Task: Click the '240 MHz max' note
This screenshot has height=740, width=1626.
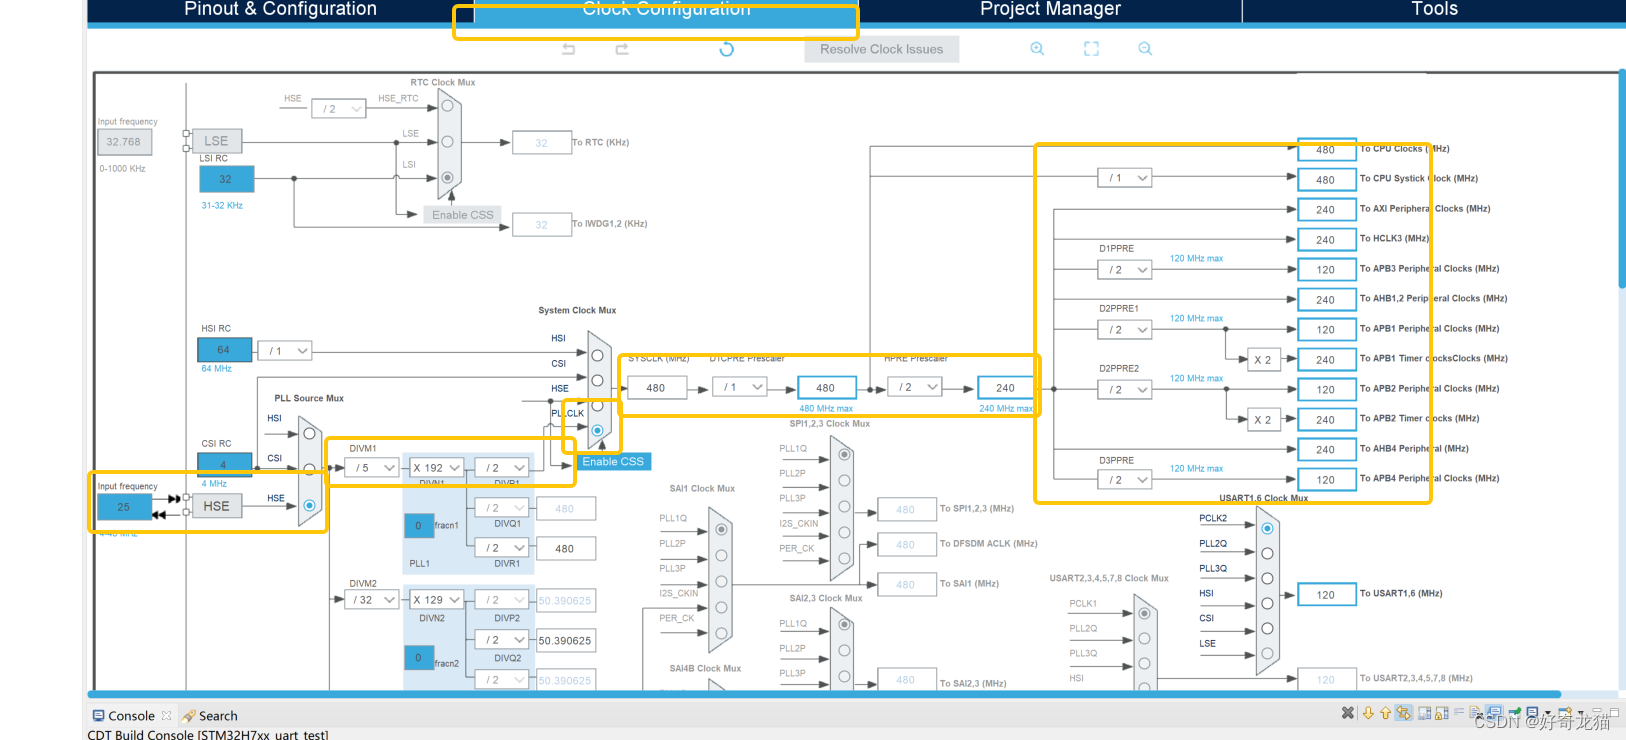Action: (x=1005, y=408)
